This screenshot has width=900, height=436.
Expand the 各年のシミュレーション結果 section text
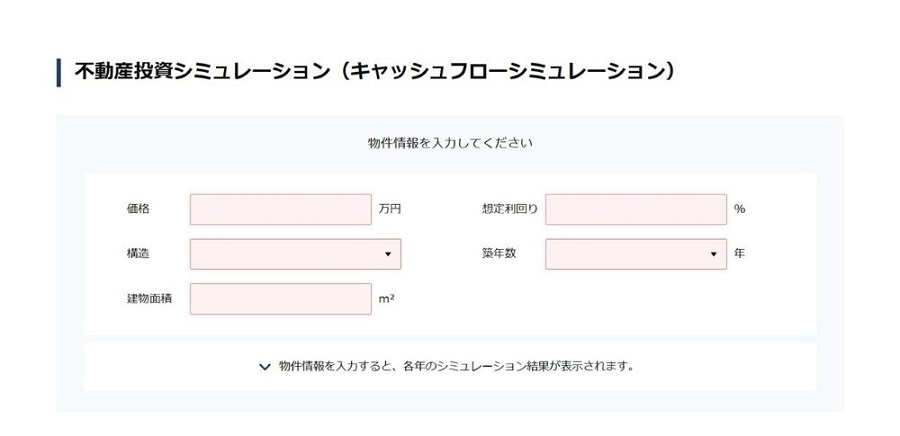point(456,366)
